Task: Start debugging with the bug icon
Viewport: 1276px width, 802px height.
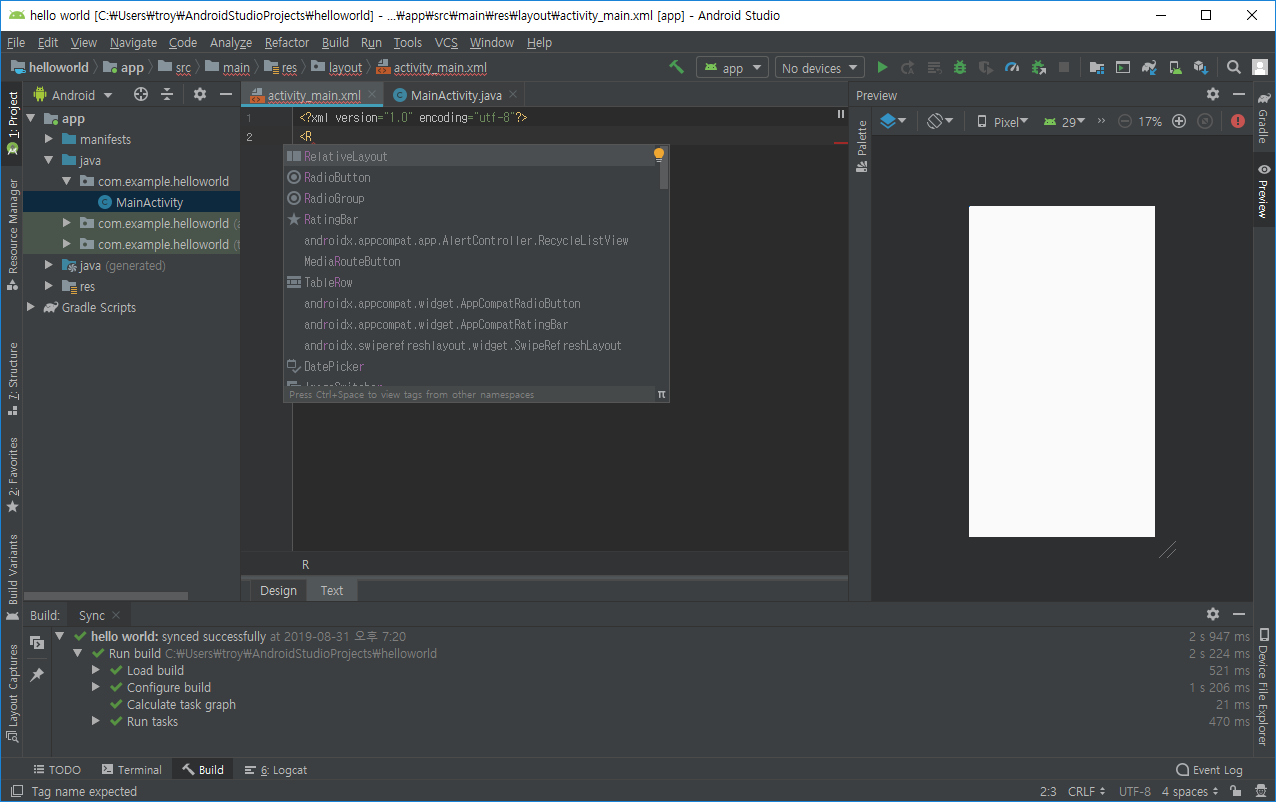Action: 960,67
